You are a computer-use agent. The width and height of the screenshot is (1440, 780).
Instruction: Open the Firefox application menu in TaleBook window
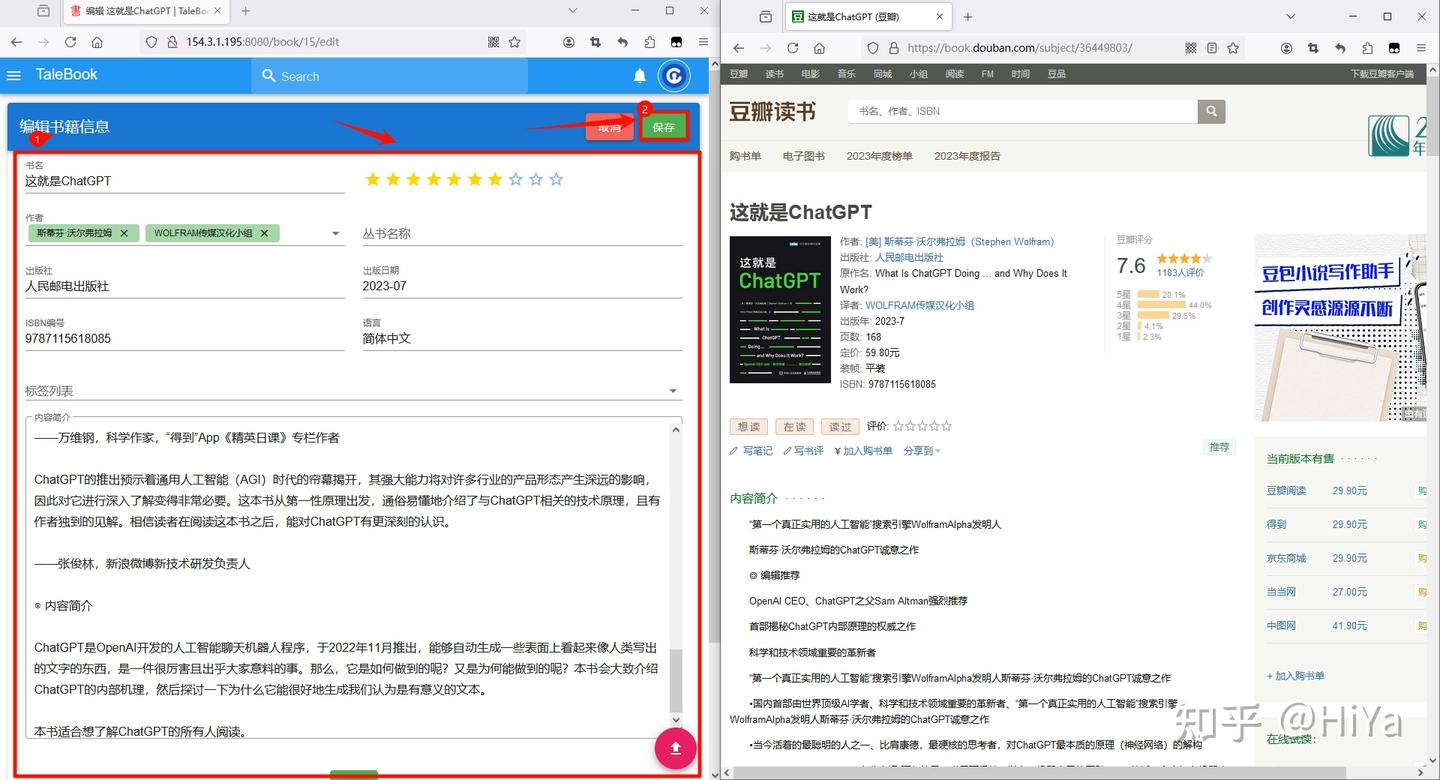tap(703, 42)
